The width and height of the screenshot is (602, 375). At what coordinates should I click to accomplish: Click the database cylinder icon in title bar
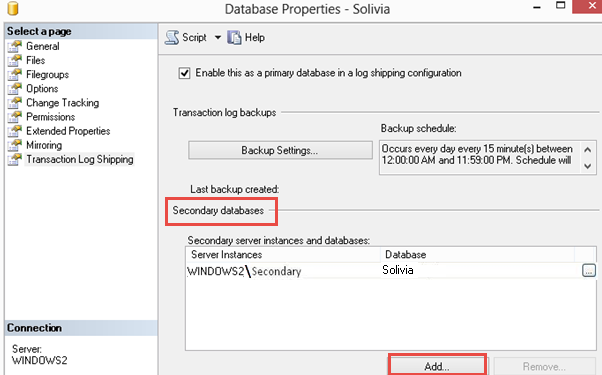tap(13, 8)
